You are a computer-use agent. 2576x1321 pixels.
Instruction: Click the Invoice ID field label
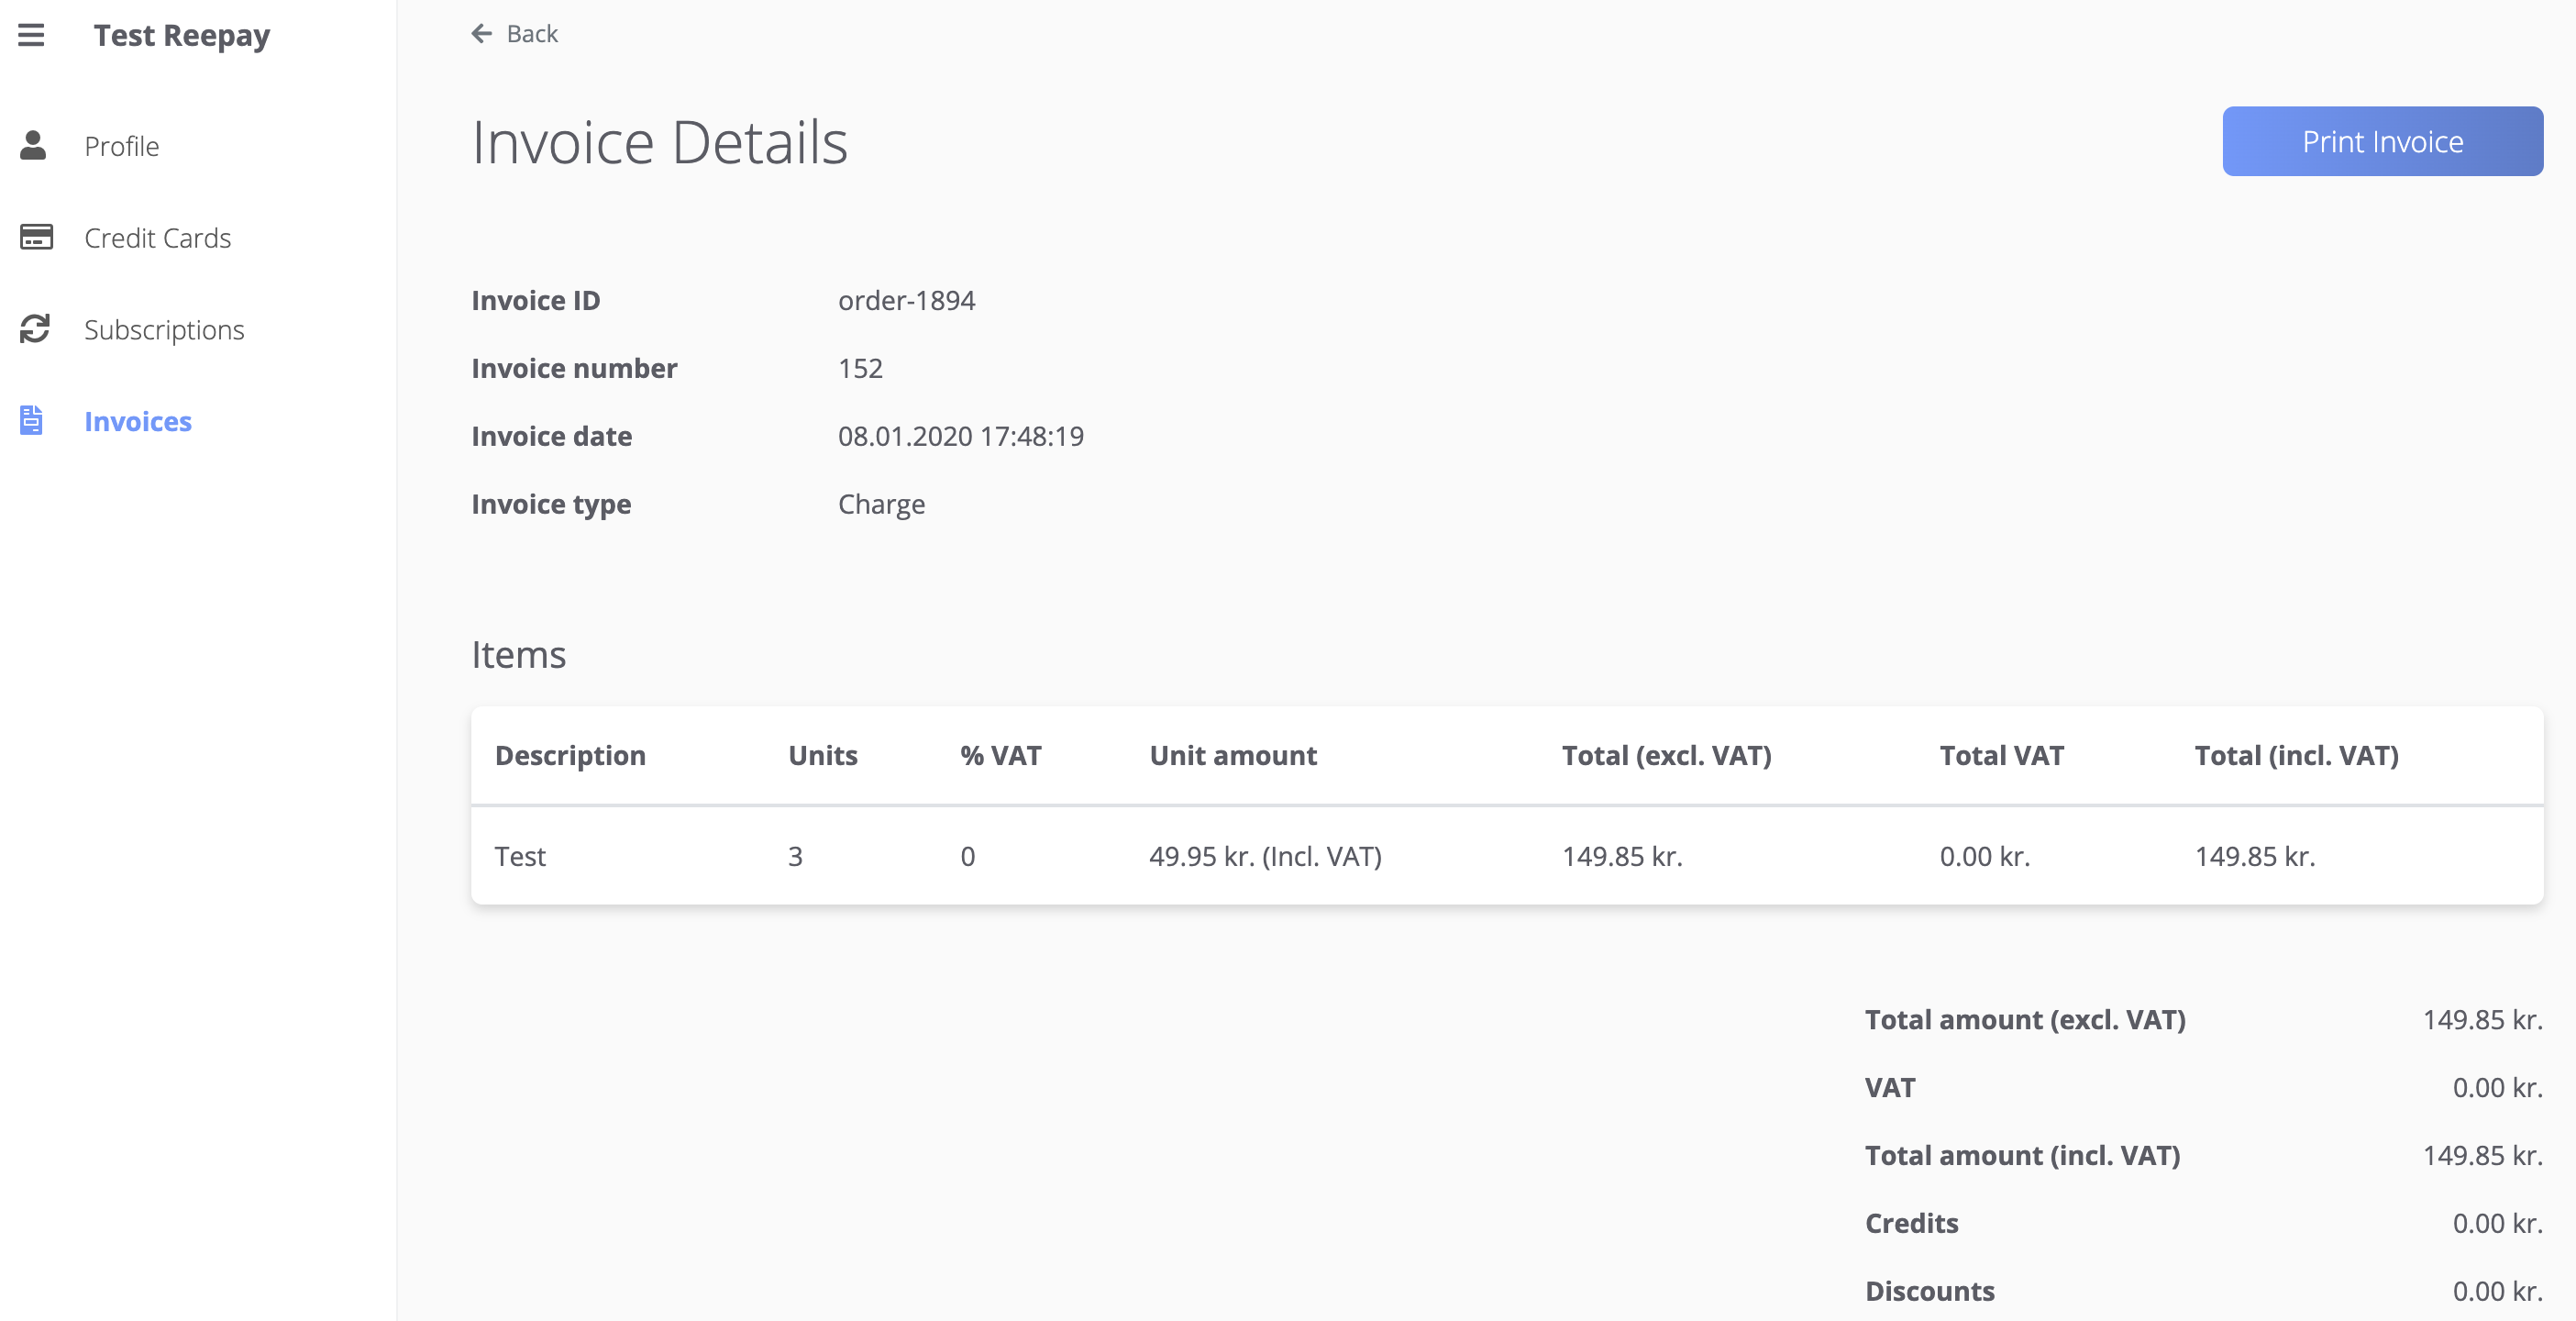coord(535,300)
